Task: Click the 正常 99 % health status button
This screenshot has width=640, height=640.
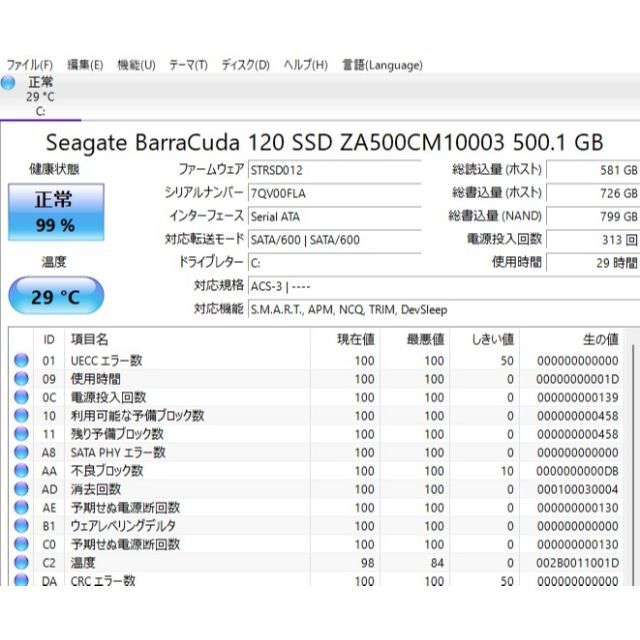Action: (x=56, y=212)
